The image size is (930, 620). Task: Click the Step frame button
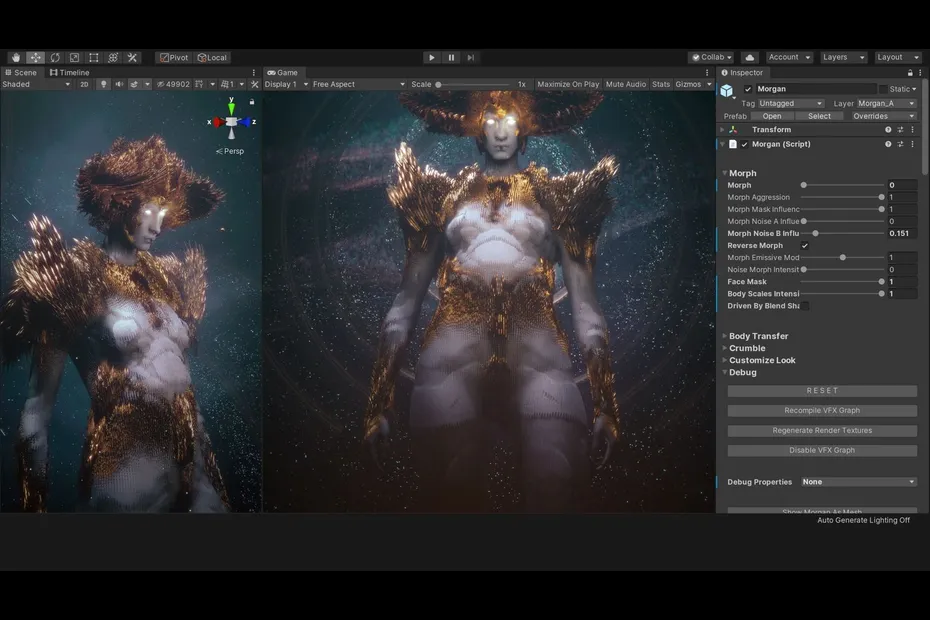point(471,58)
